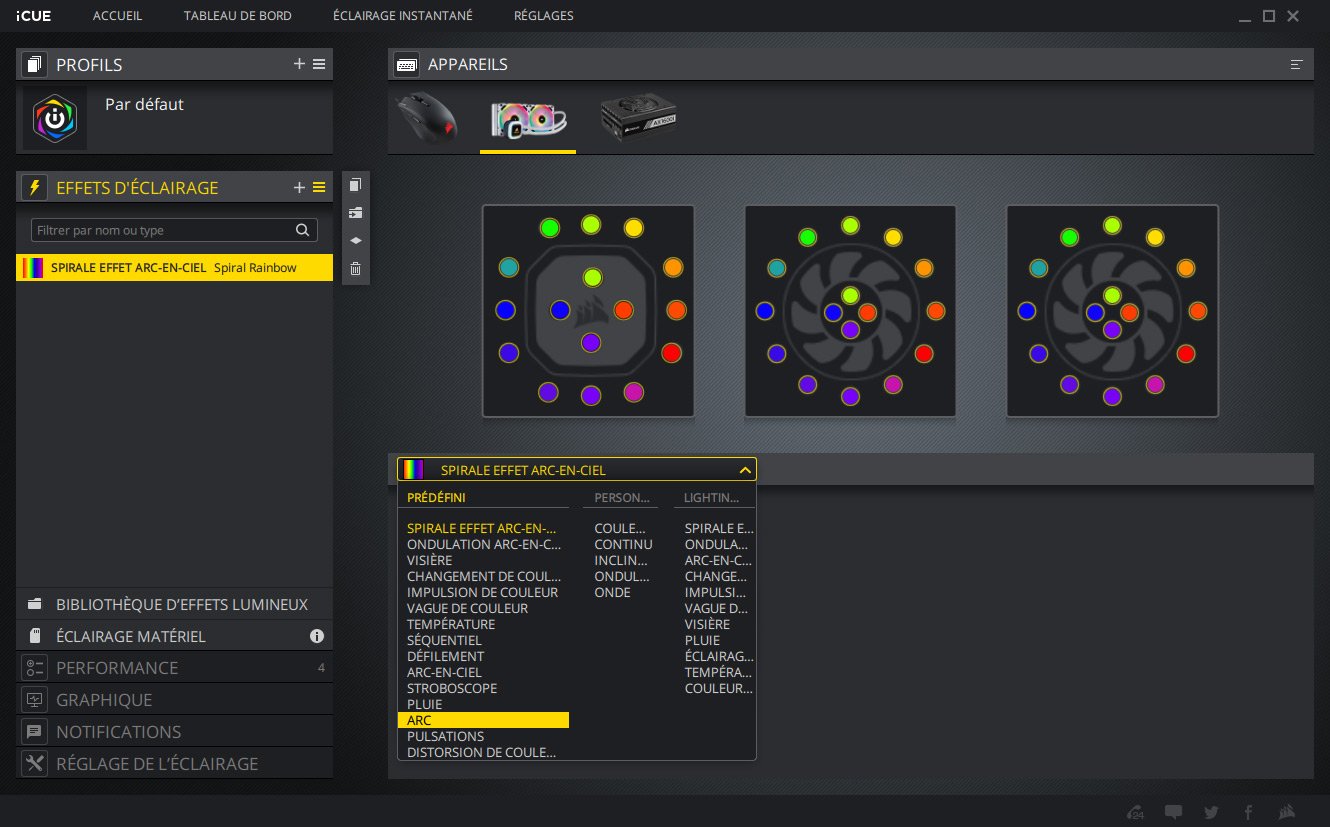Choose highlighted ARC preset in dropdown
The height and width of the screenshot is (827, 1330).
tap(483, 720)
